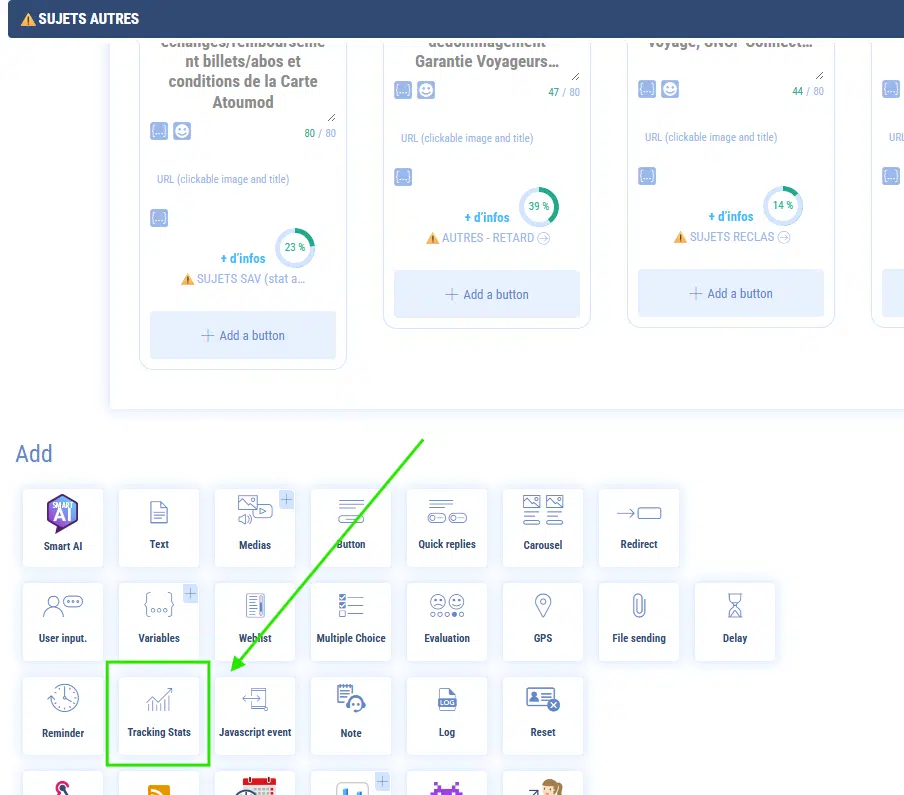Insert an Evaluation block
This screenshot has height=795, width=904.
pyautogui.click(x=447, y=621)
